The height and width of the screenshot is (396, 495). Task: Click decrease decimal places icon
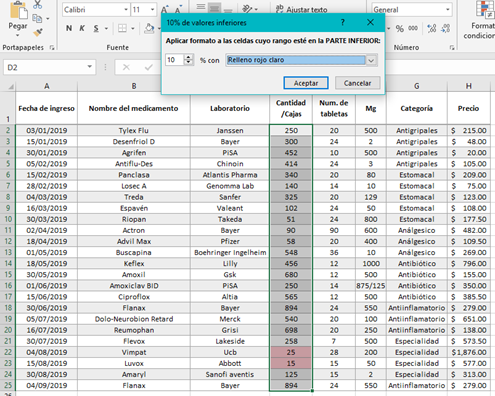[x=446, y=29]
